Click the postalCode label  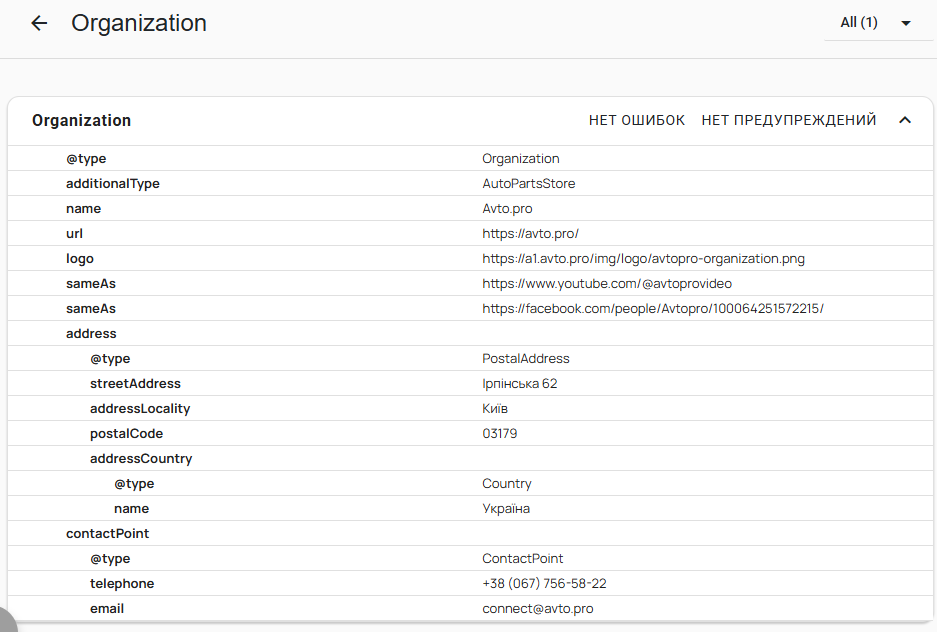click(x=126, y=434)
